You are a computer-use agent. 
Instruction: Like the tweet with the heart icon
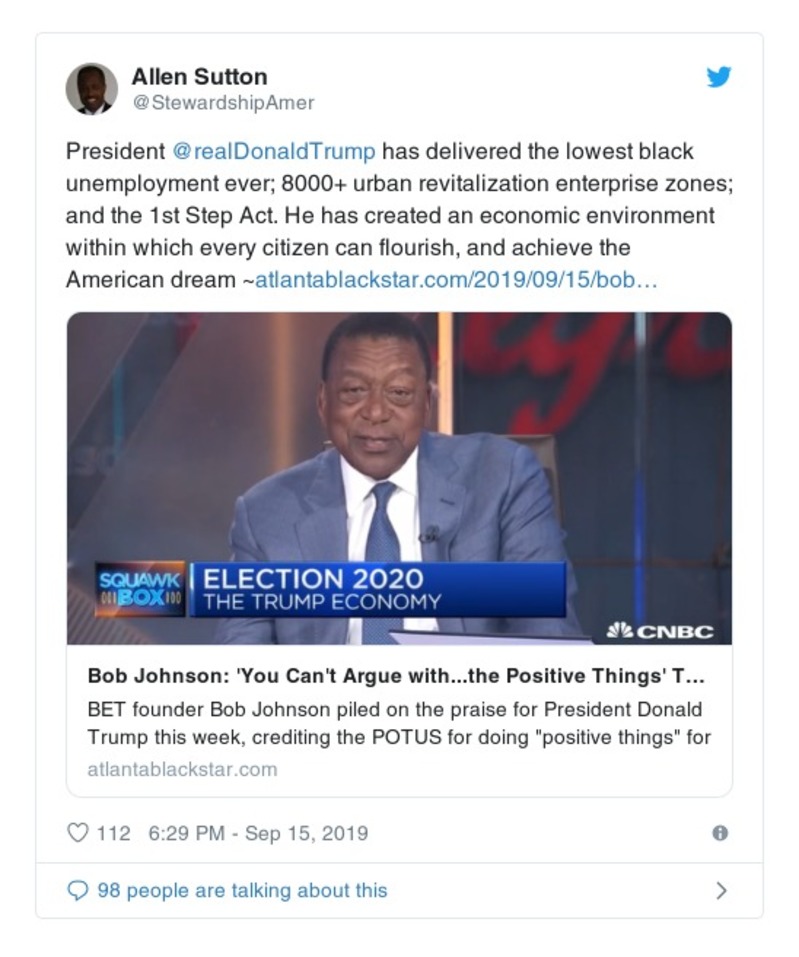78,833
